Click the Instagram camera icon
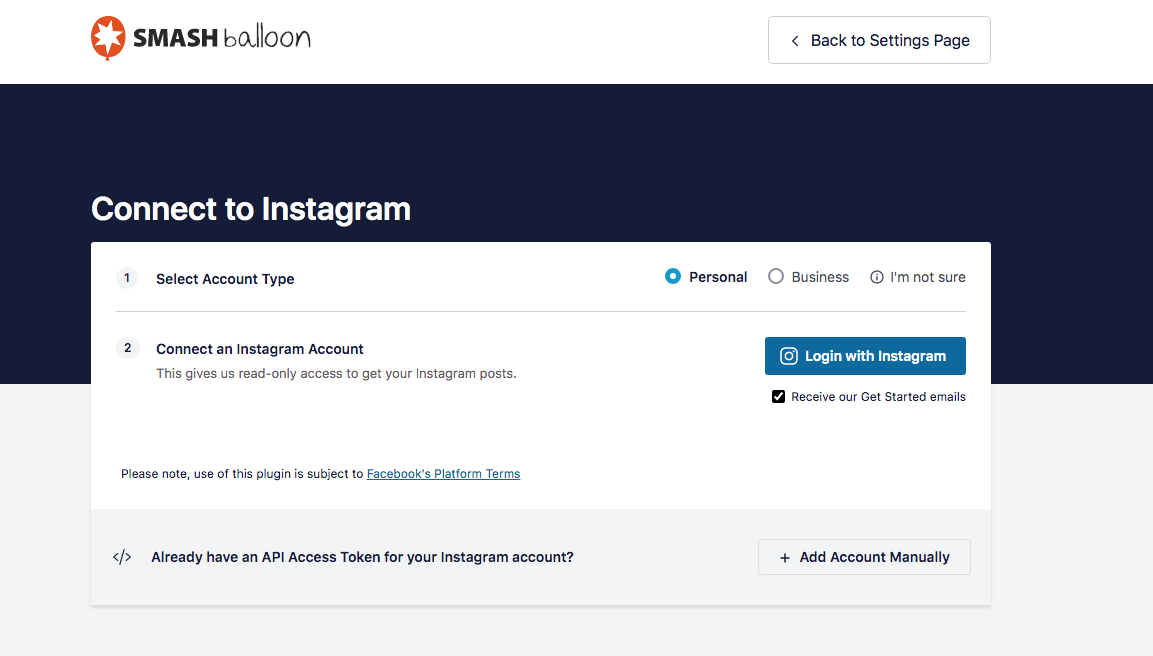This screenshot has height=656, width=1153. tap(789, 356)
